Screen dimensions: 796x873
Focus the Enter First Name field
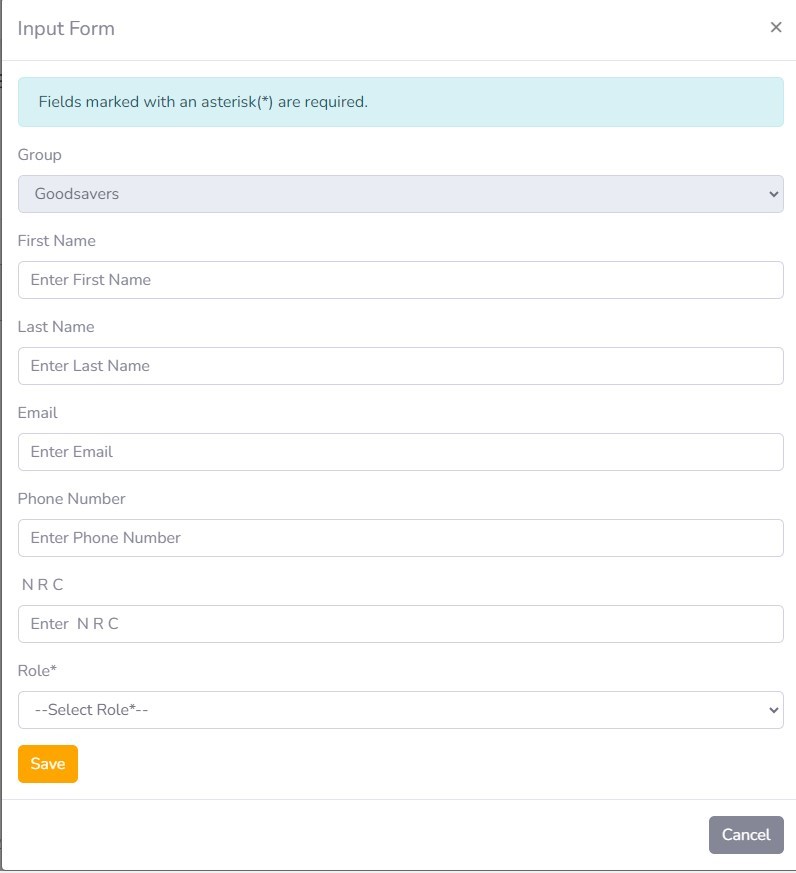pyautogui.click(x=400, y=280)
